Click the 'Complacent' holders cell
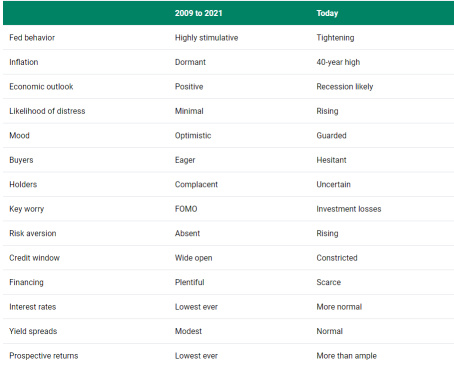The width and height of the screenshot is (454, 365). click(x=196, y=184)
